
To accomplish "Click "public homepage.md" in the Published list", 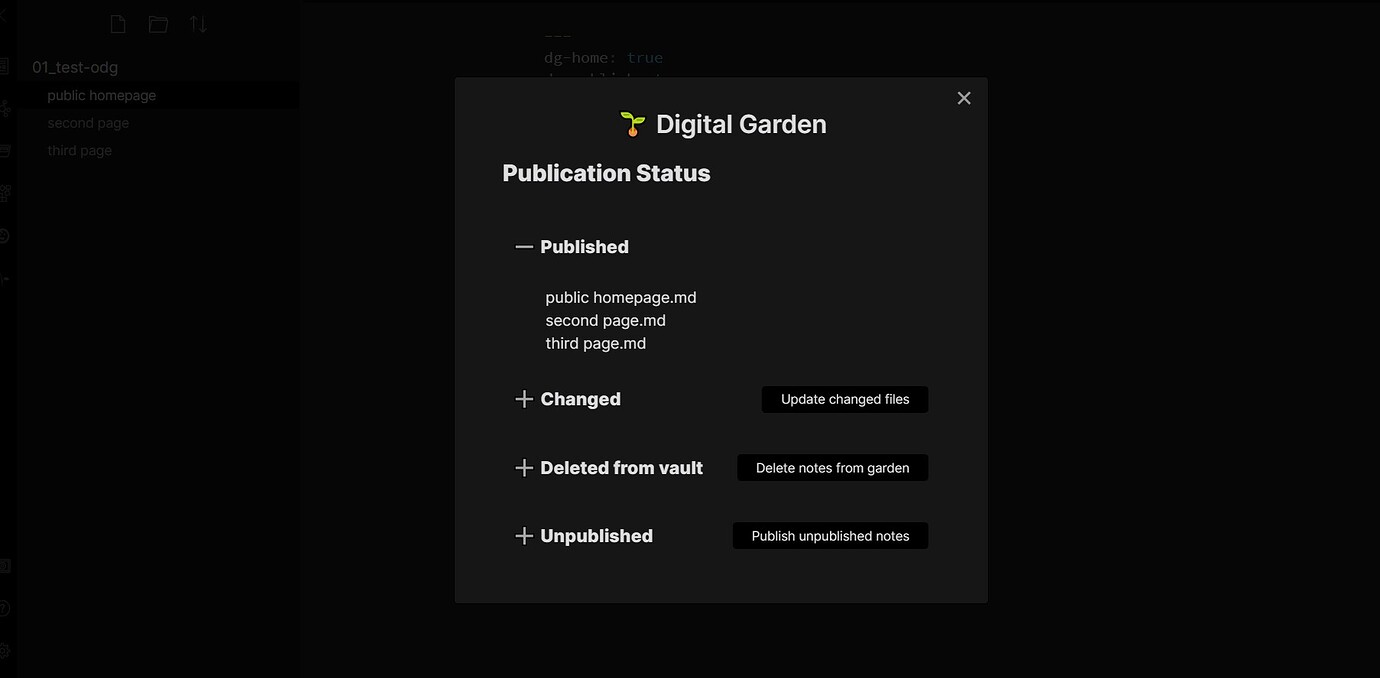I will (x=620, y=297).
